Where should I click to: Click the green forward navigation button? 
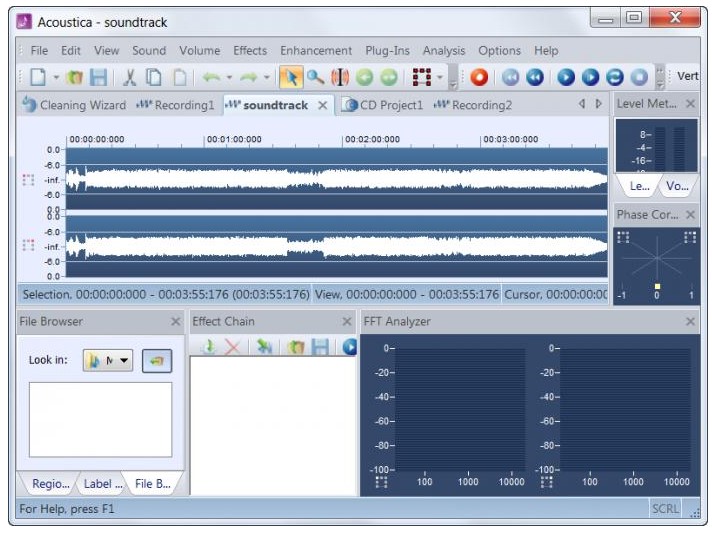389,77
